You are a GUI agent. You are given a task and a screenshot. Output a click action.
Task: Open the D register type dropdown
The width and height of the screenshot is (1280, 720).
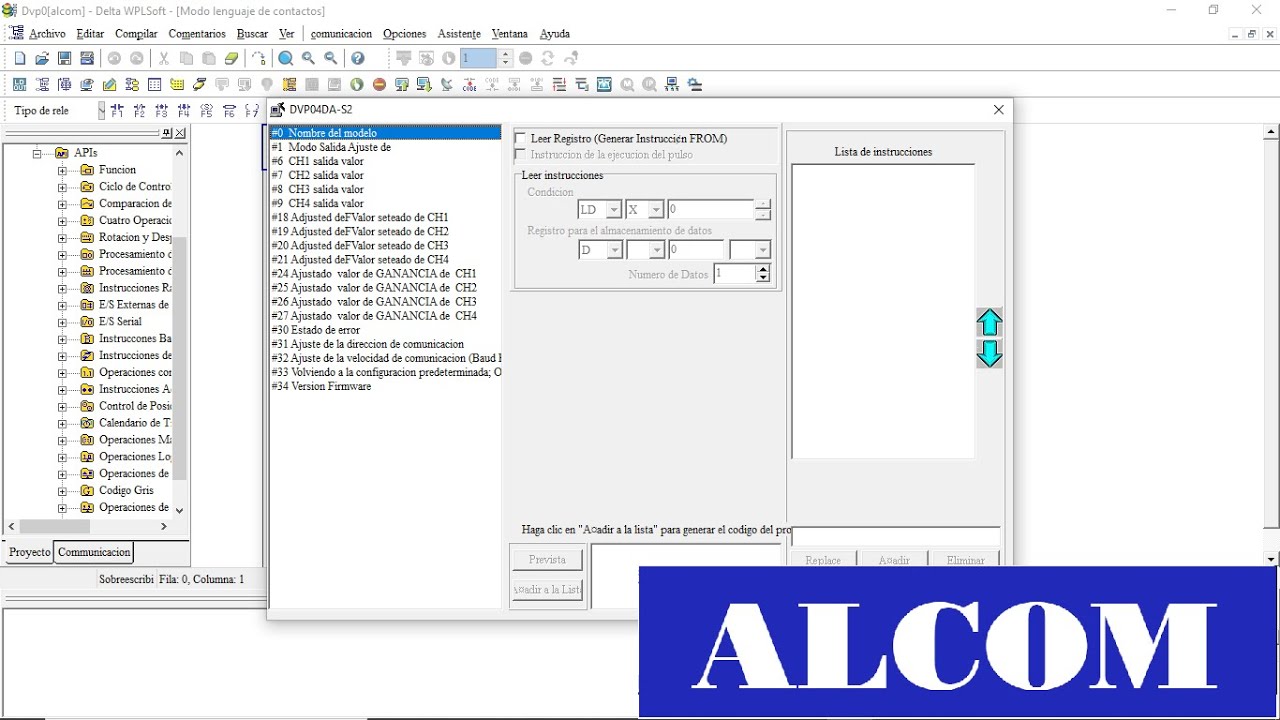614,250
